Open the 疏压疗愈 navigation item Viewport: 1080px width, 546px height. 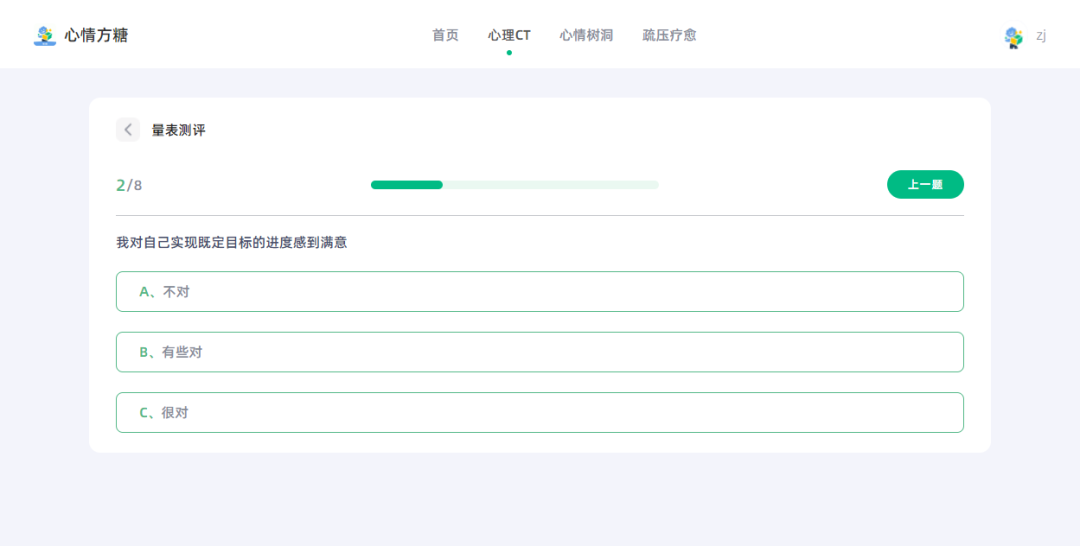click(x=669, y=35)
